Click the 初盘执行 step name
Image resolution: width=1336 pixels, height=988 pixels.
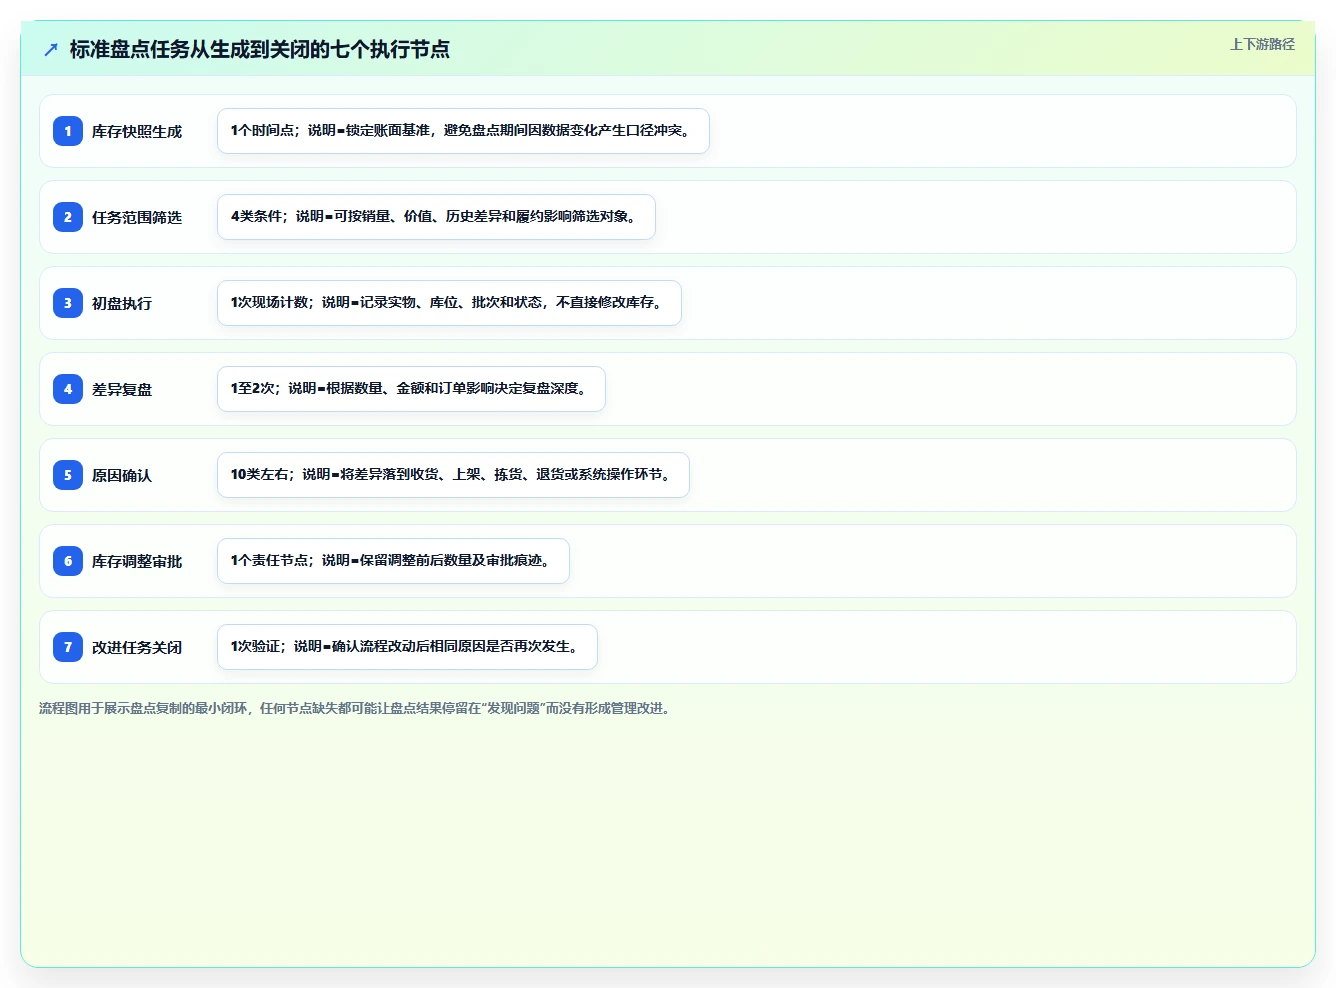tap(122, 303)
